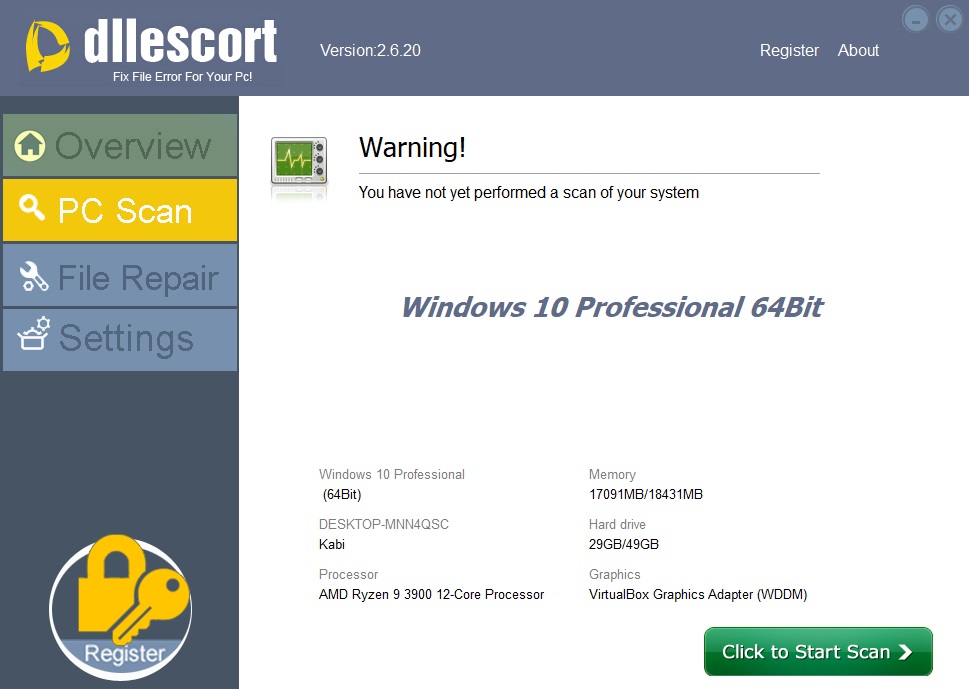Click the lock and key Register badge
Screen dimensions: 969x689
click(x=121, y=607)
